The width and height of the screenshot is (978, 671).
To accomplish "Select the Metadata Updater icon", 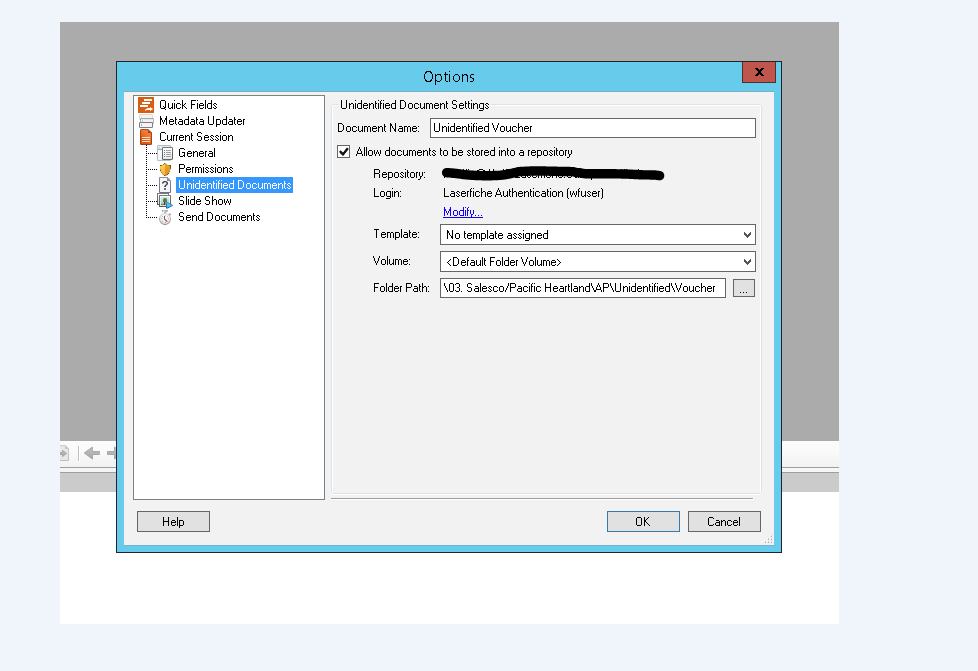I will tap(146, 121).
